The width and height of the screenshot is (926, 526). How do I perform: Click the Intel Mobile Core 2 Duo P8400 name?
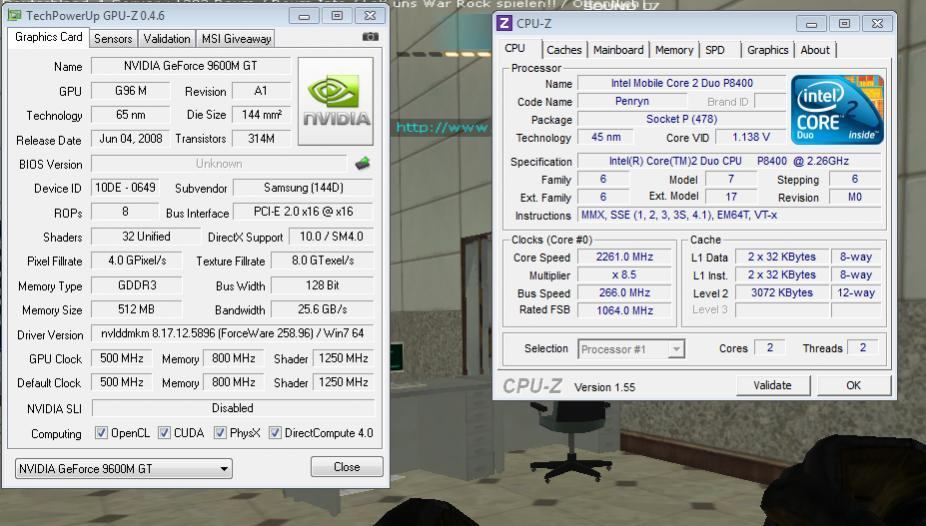click(682, 83)
